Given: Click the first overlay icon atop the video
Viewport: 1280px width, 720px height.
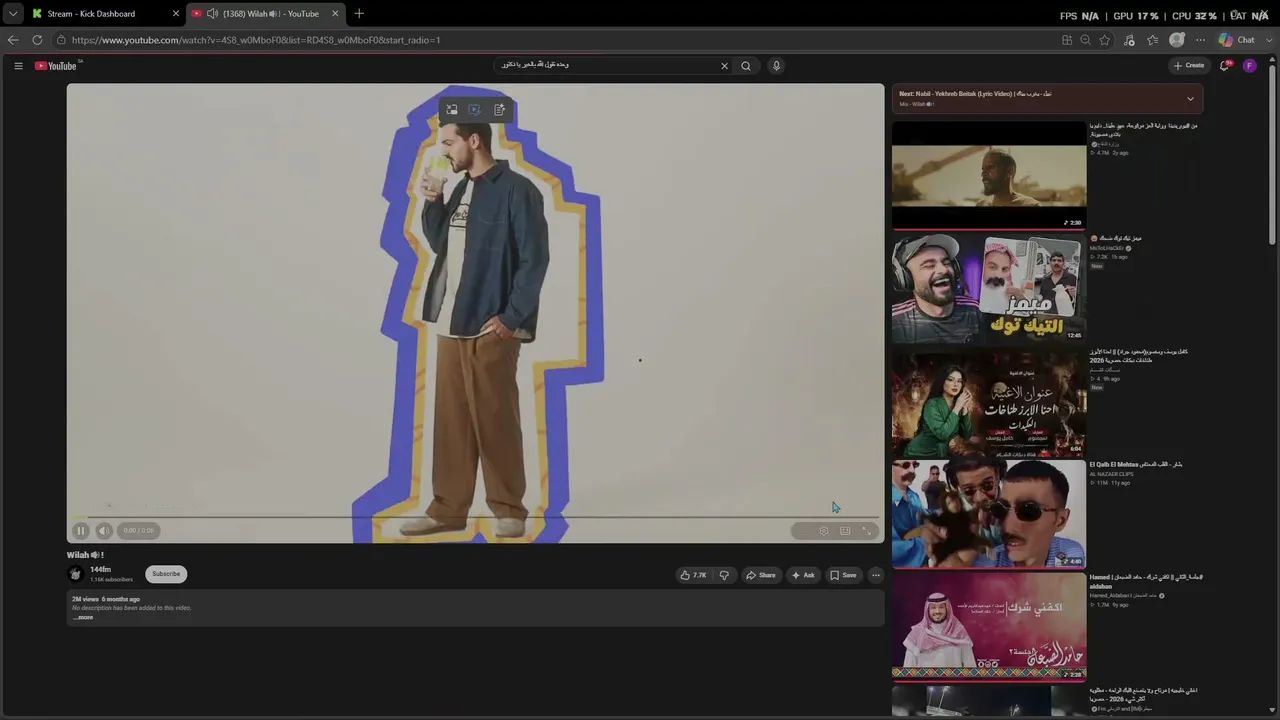Looking at the screenshot, I should click(x=452, y=110).
